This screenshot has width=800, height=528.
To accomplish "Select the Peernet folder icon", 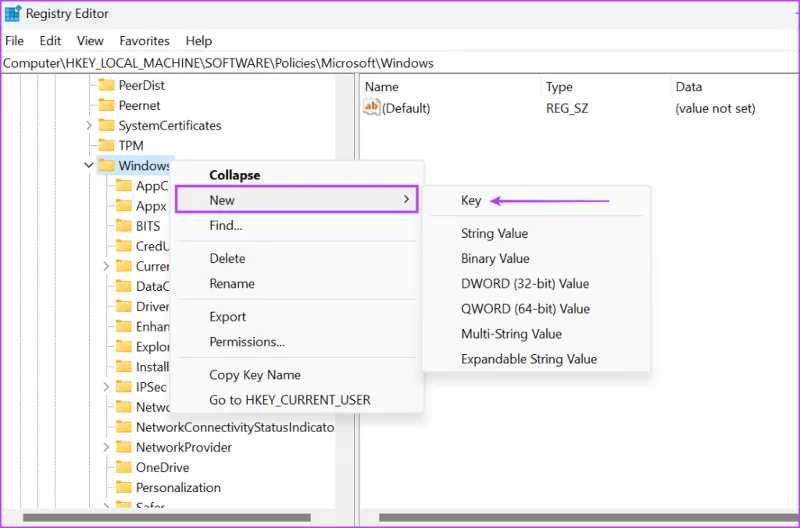I will (106, 105).
